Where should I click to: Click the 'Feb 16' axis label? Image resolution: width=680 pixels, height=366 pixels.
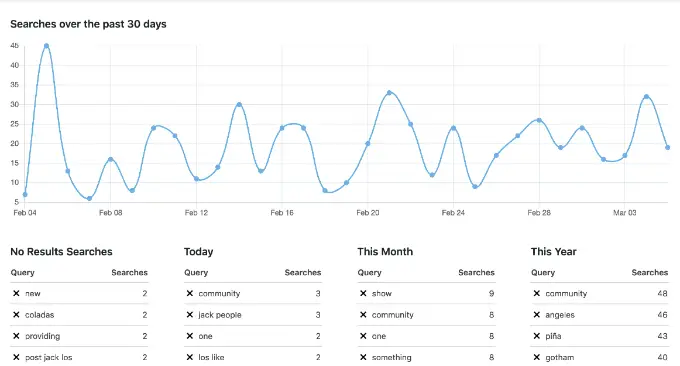point(282,212)
